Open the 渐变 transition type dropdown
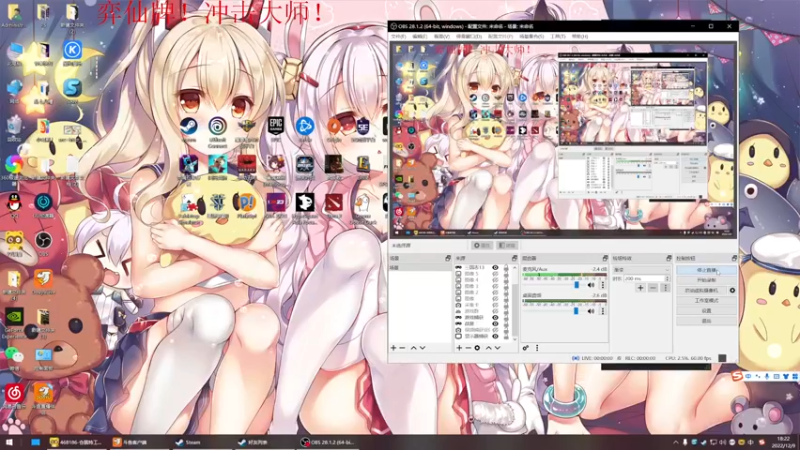 (x=641, y=270)
